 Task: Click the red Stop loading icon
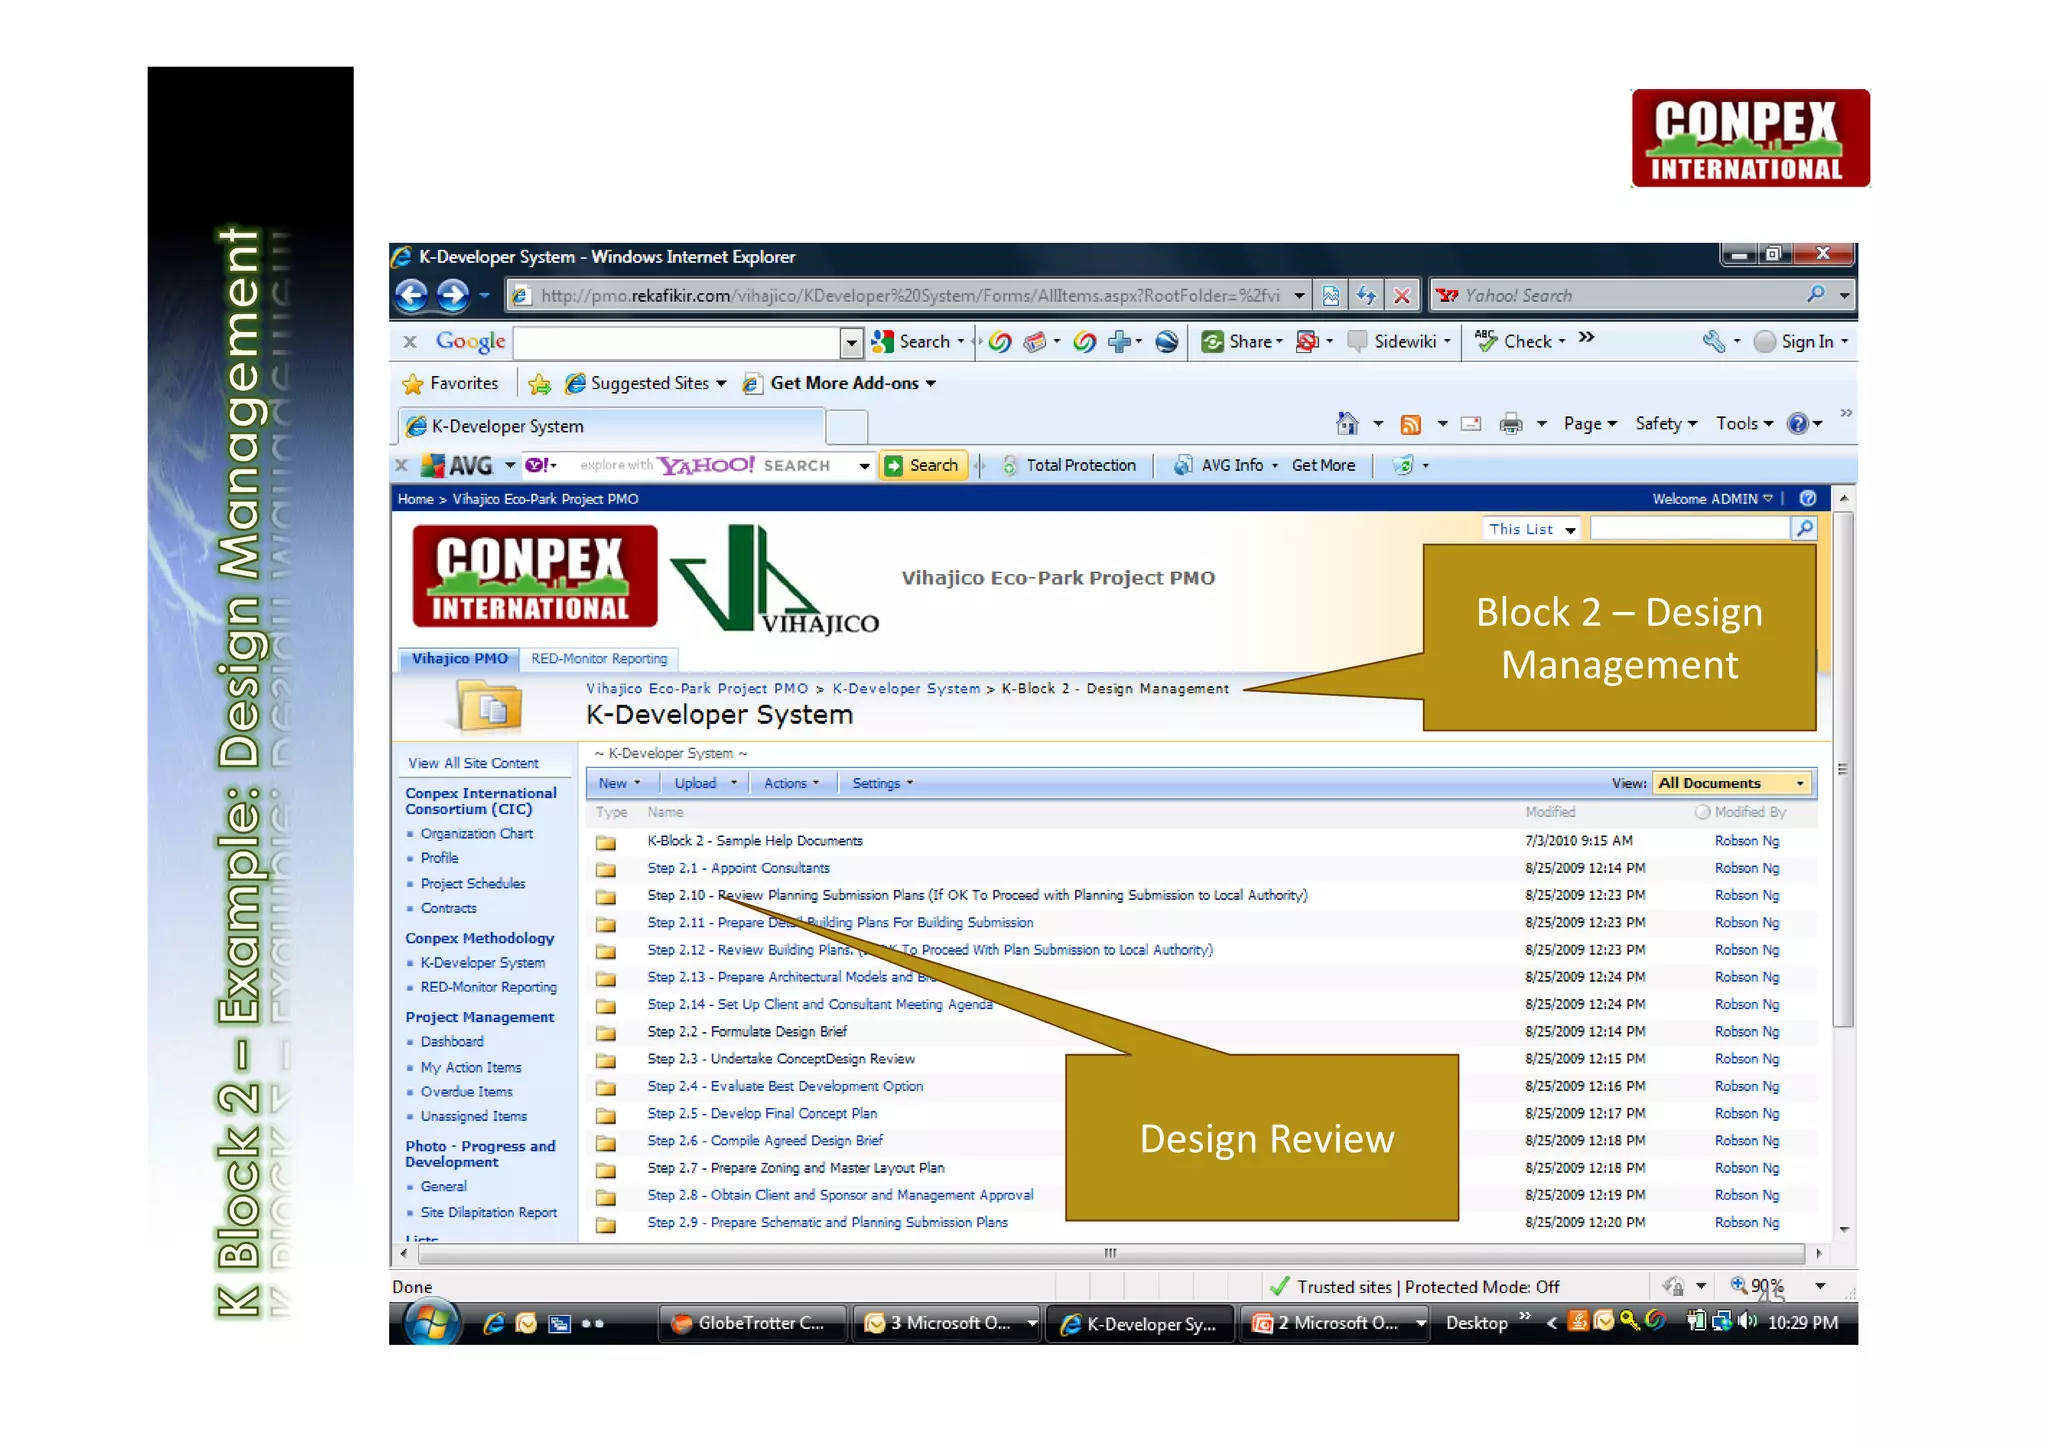coord(1402,295)
